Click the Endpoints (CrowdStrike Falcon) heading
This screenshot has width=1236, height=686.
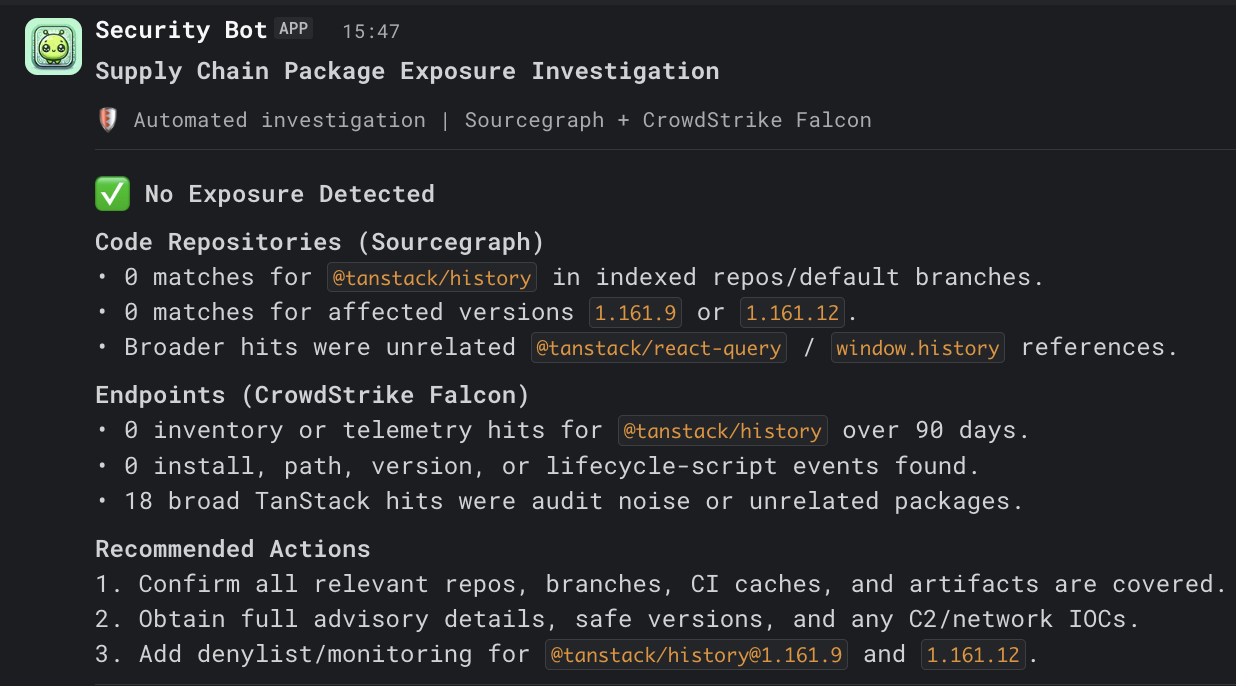click(x=312, y=395)
